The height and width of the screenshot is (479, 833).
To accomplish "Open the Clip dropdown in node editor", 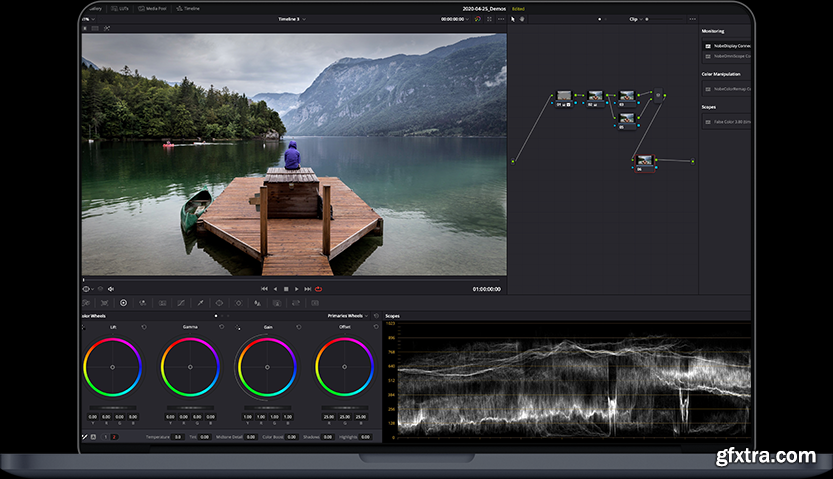I will click(x=635, y=18).
